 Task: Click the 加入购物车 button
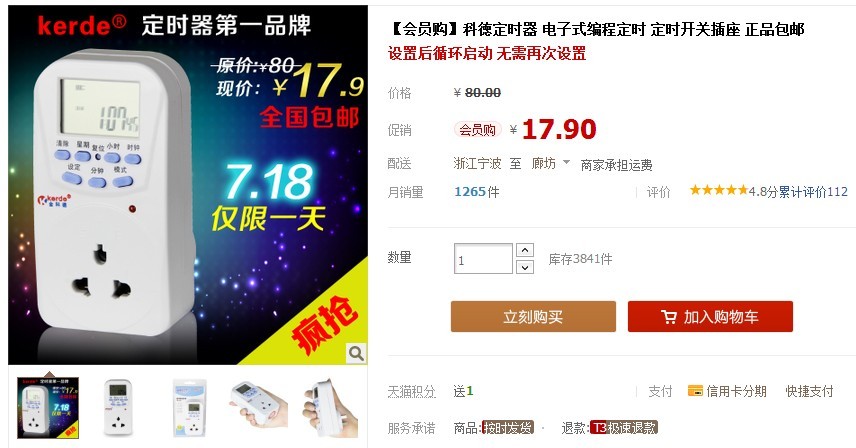(x=710, y=316)
